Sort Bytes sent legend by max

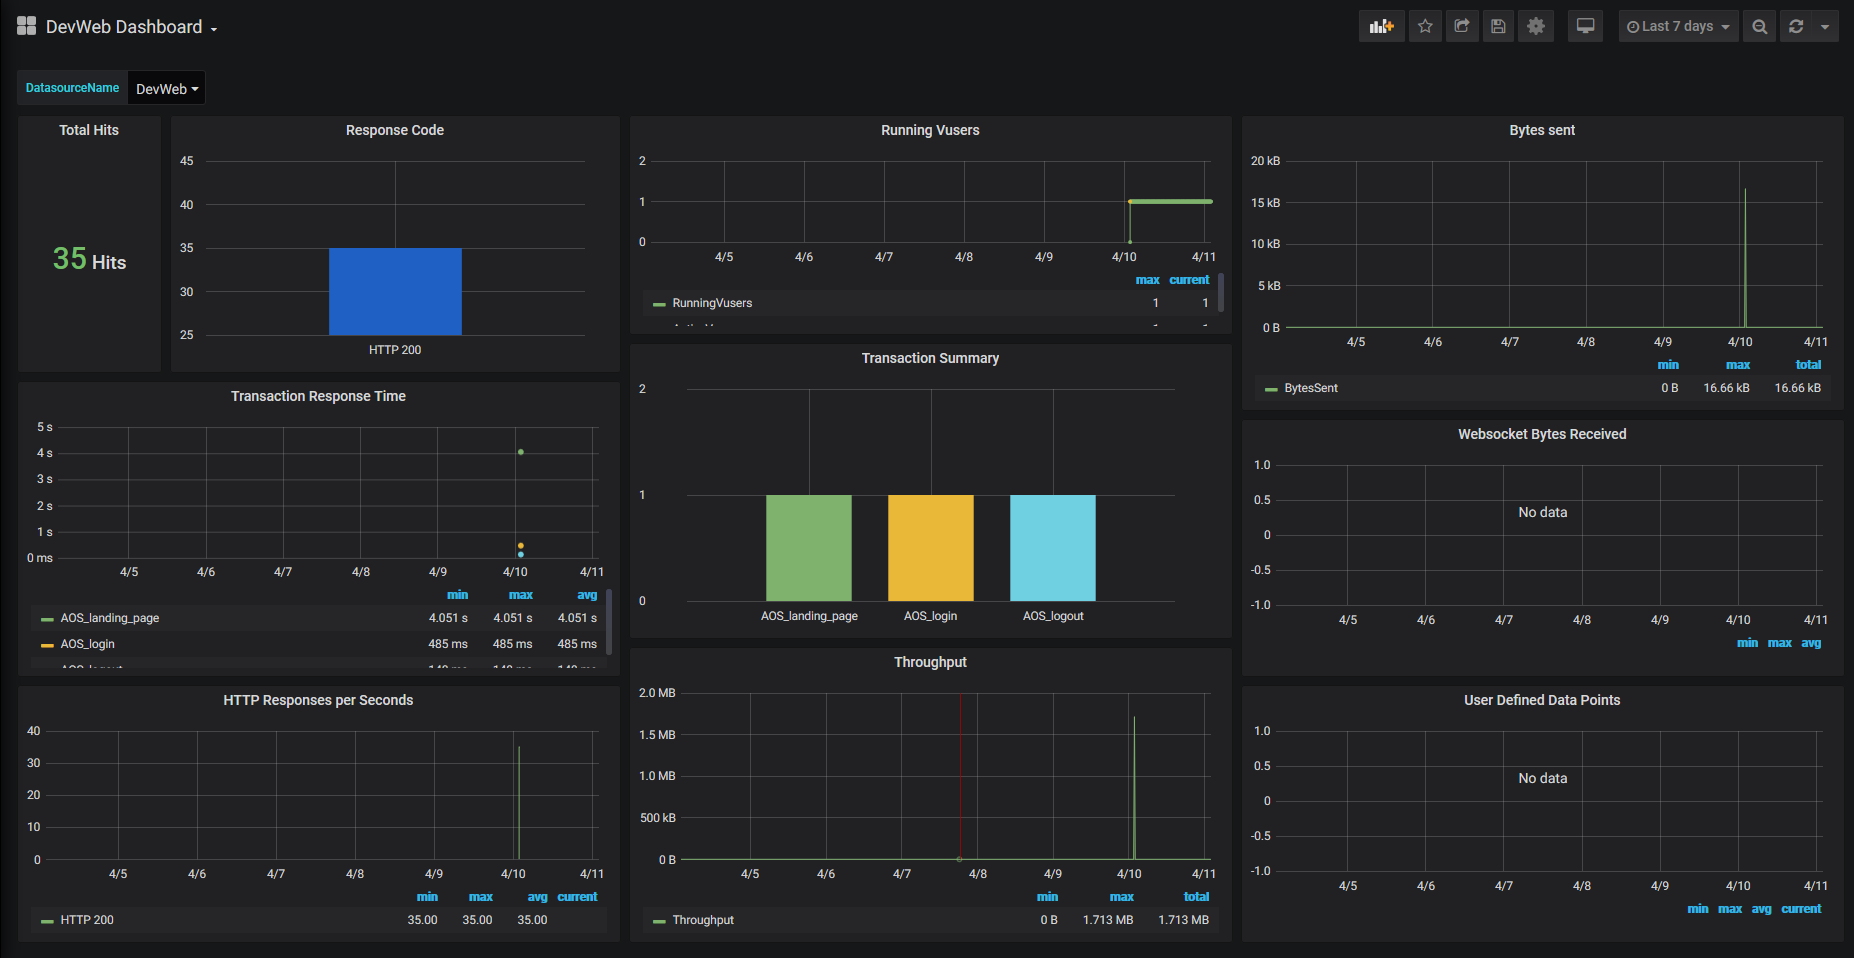click(x=1738, y=365)
